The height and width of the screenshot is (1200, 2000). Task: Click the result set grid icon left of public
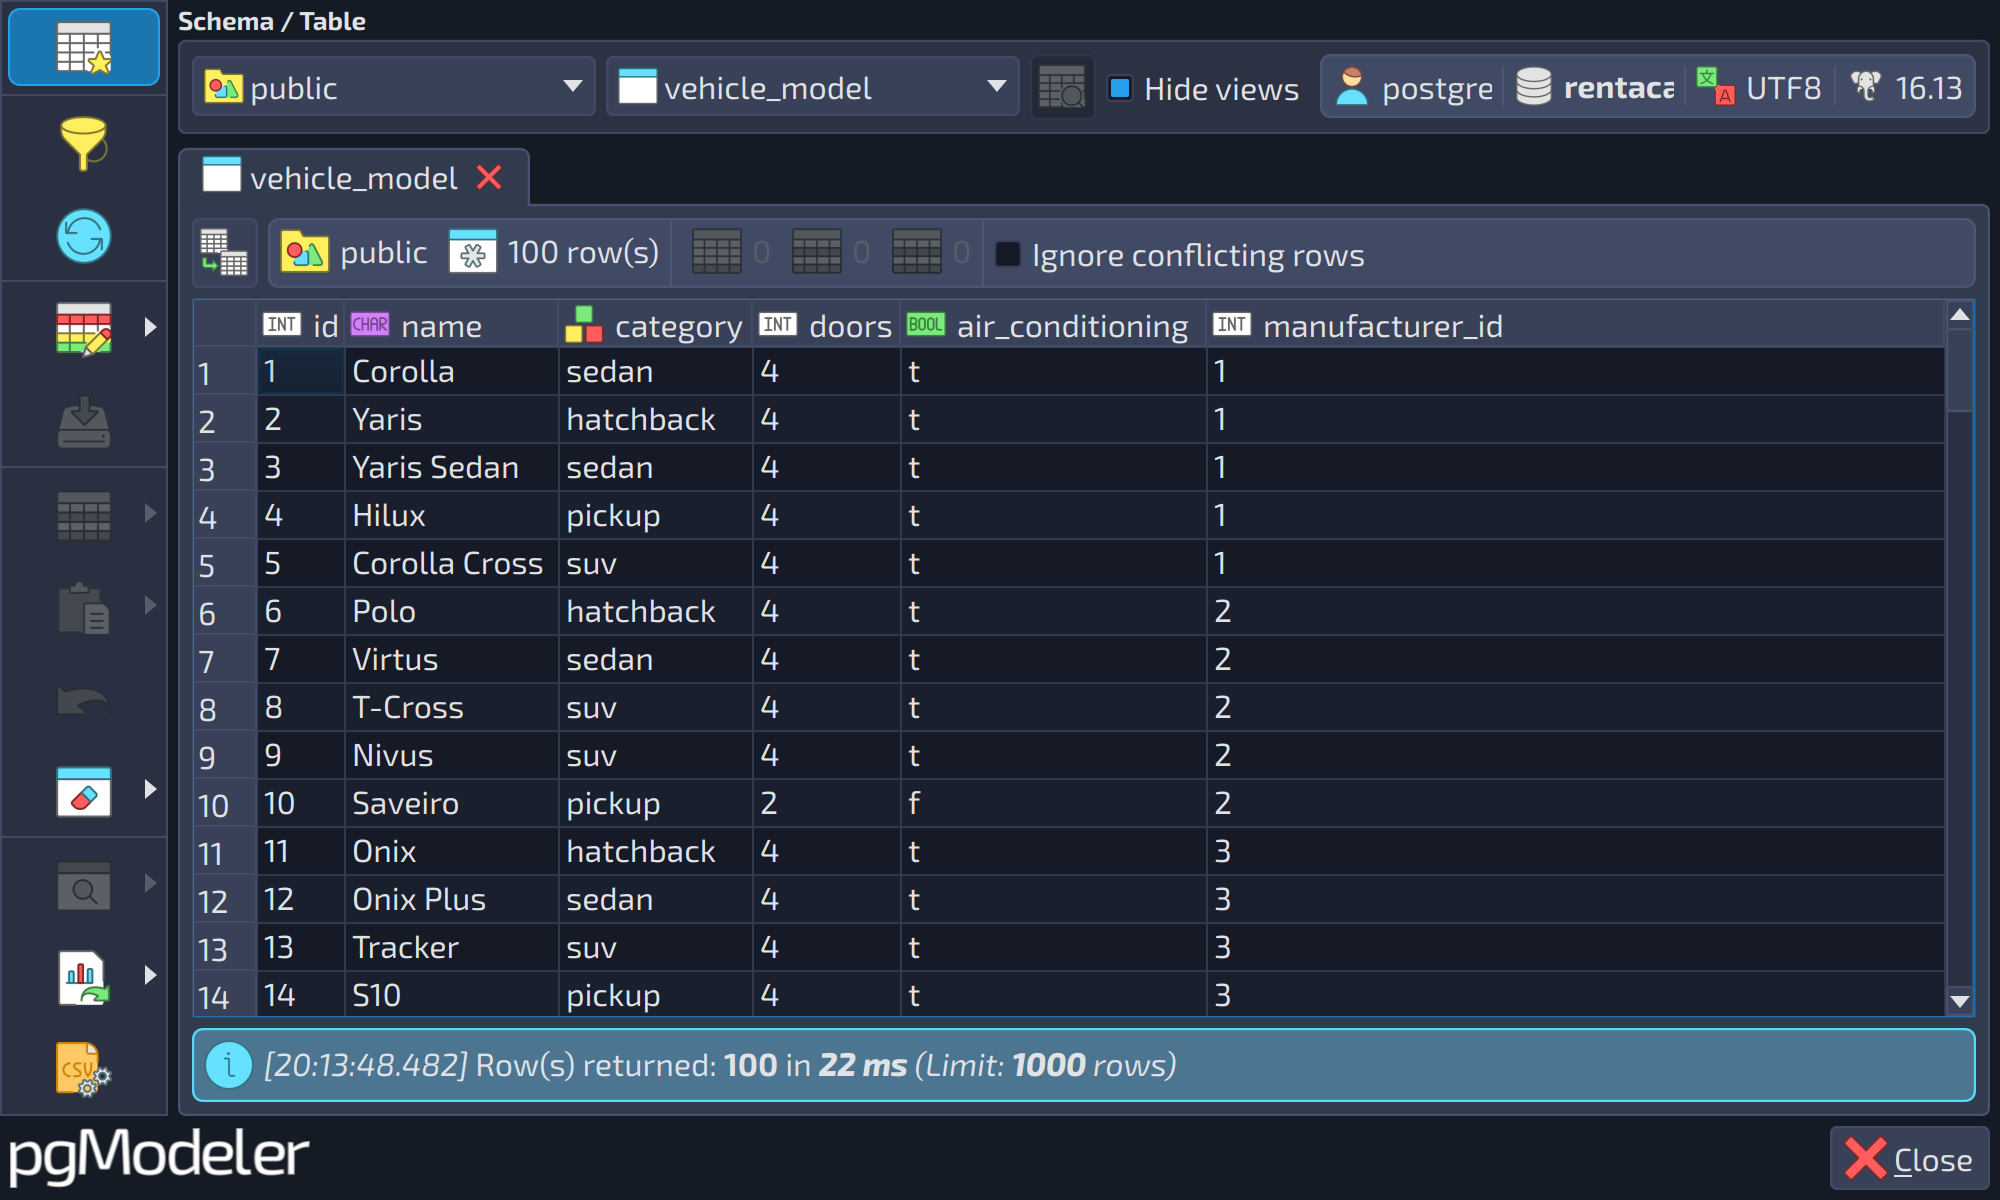click(225, 252)
